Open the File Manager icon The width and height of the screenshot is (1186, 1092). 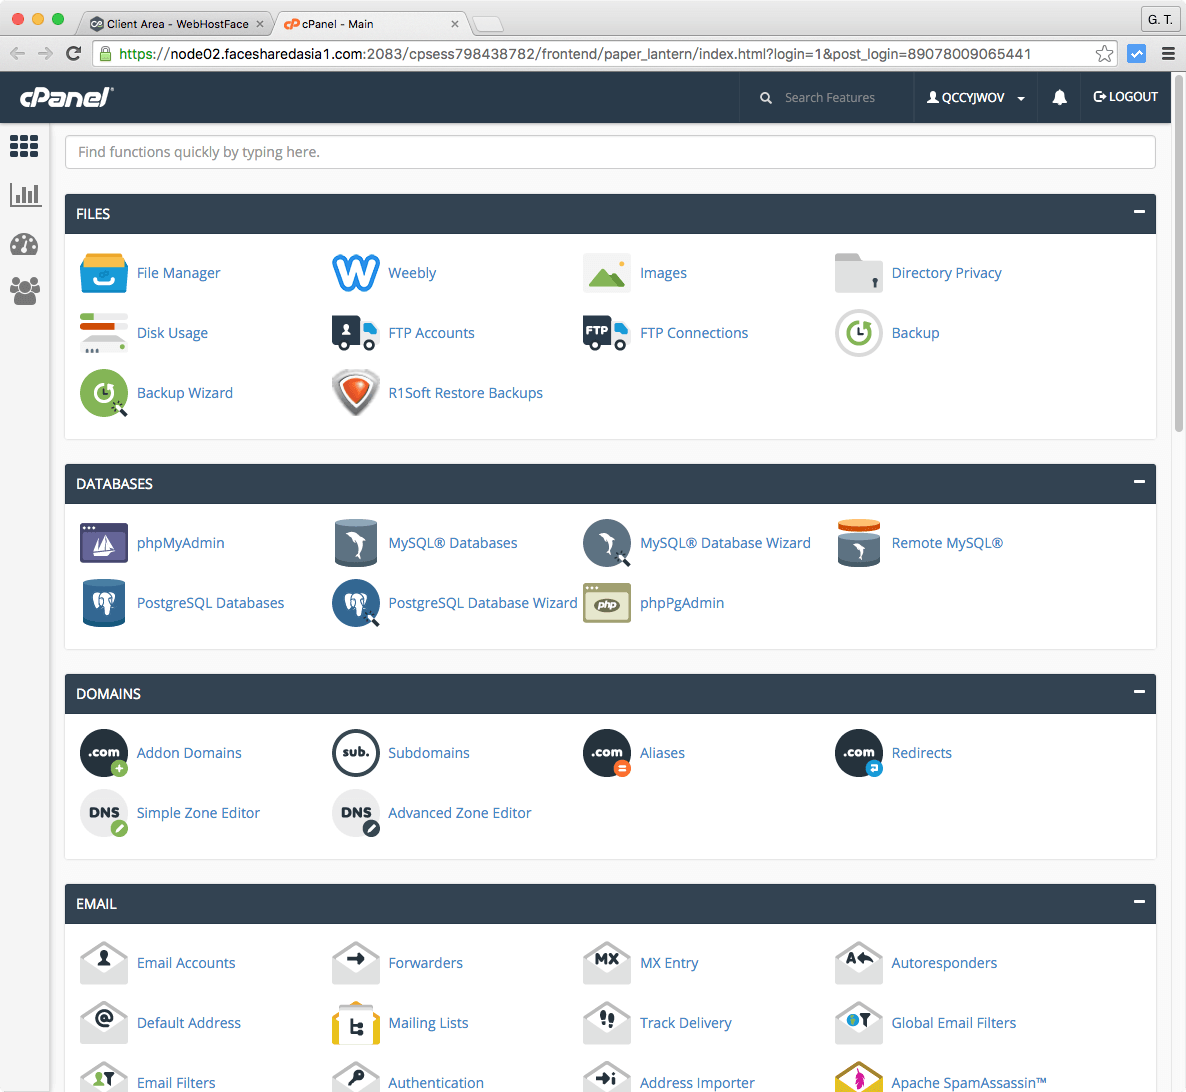click(103, 272)
